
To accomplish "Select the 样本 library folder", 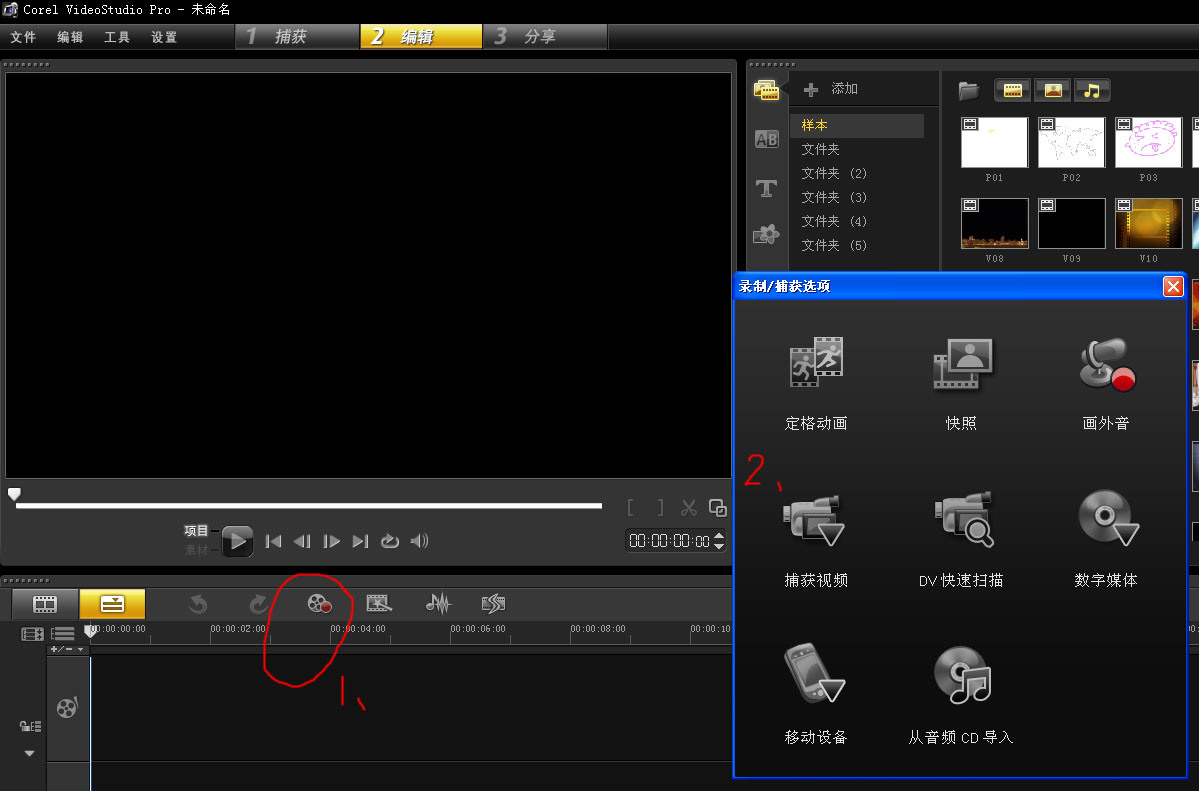I will (x=857, y=125).
